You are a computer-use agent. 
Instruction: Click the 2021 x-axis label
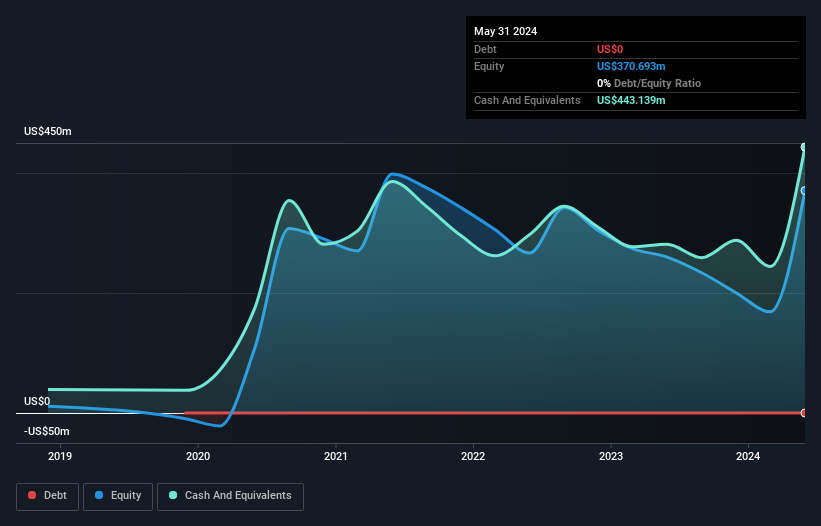tap(336, 456)
